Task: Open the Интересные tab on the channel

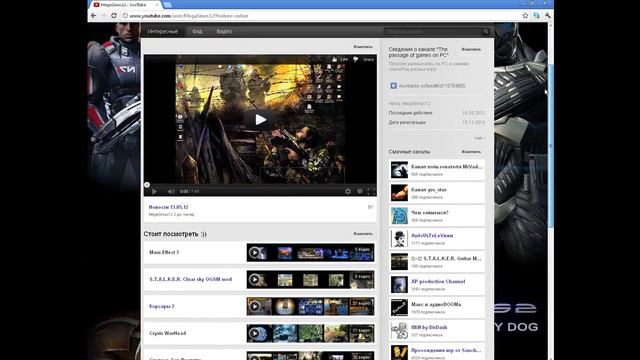Action: click(x=162, y=31)
